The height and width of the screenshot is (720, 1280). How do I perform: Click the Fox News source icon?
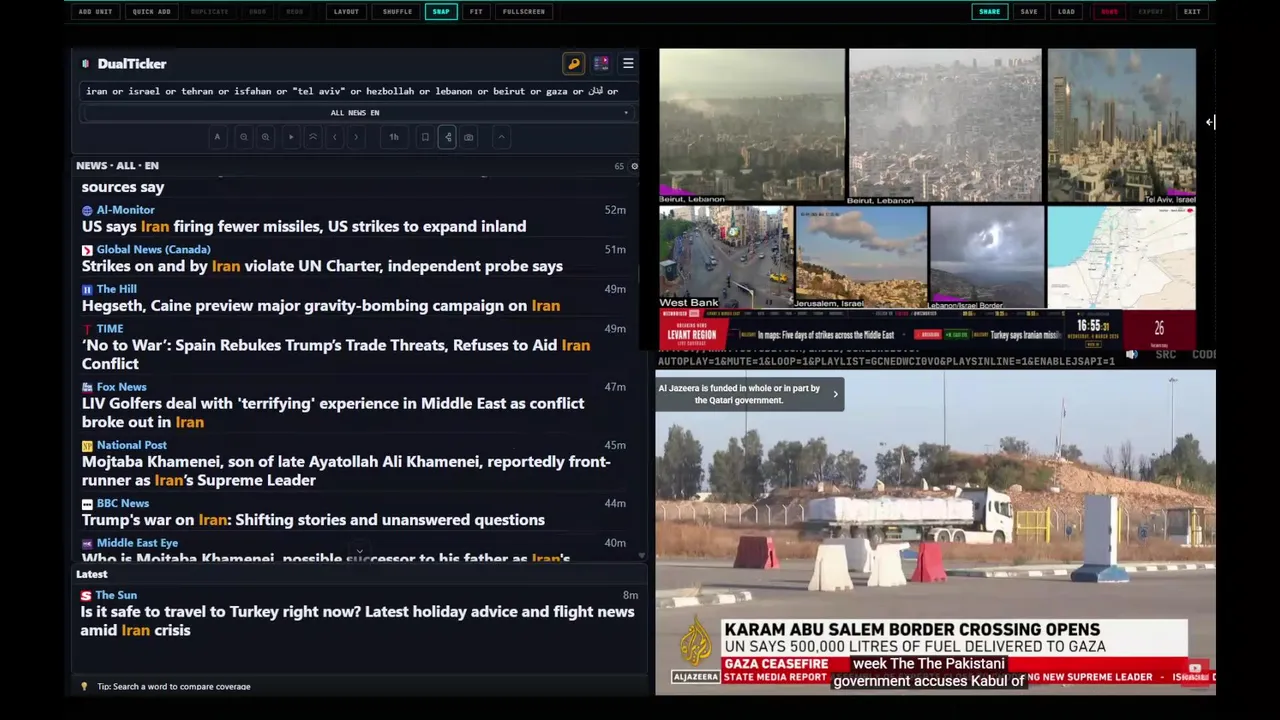(87, 387)
